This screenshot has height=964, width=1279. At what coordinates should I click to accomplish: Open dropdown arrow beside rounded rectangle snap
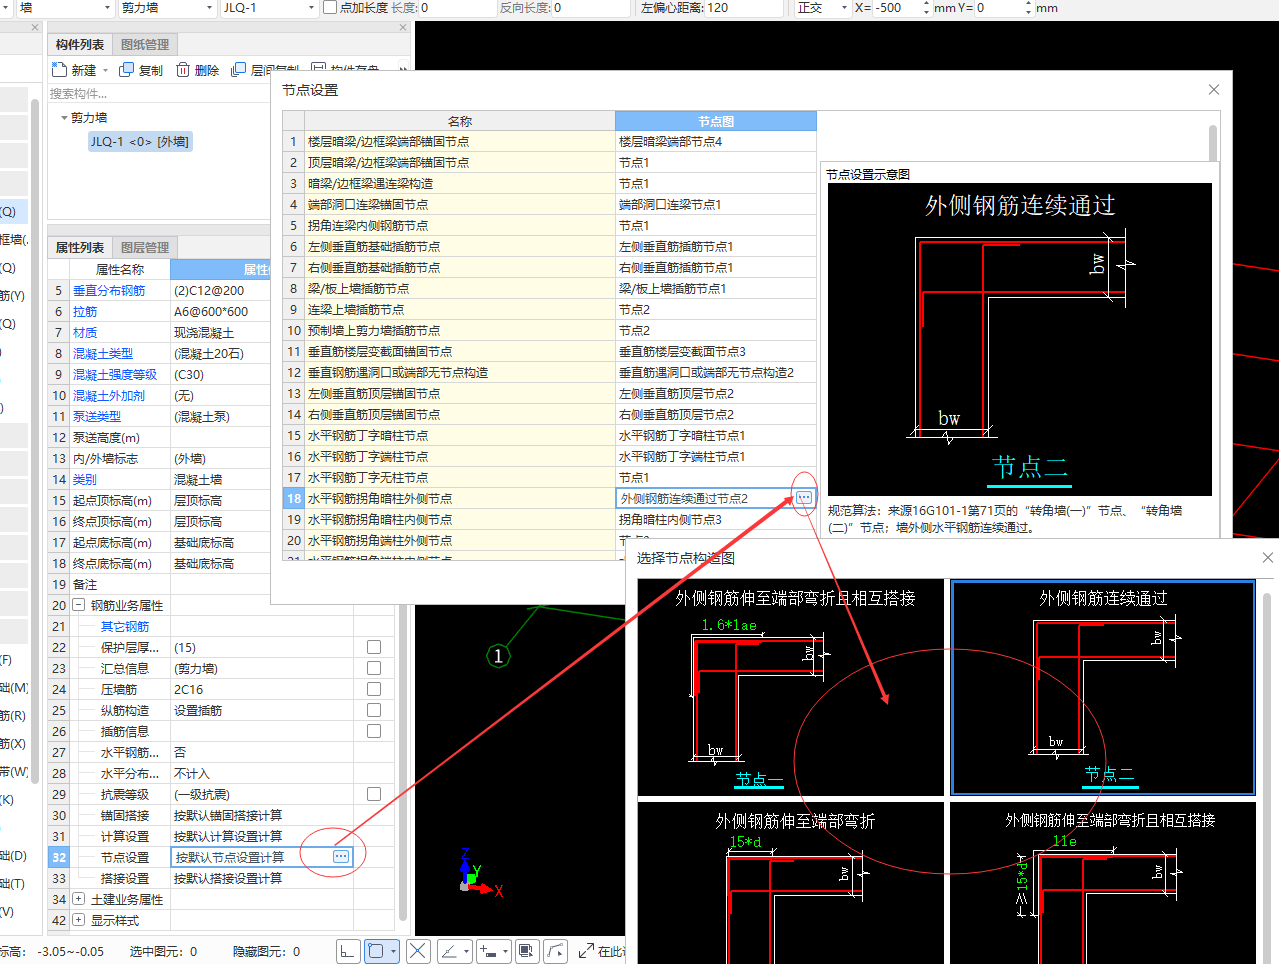pos(394,951)
